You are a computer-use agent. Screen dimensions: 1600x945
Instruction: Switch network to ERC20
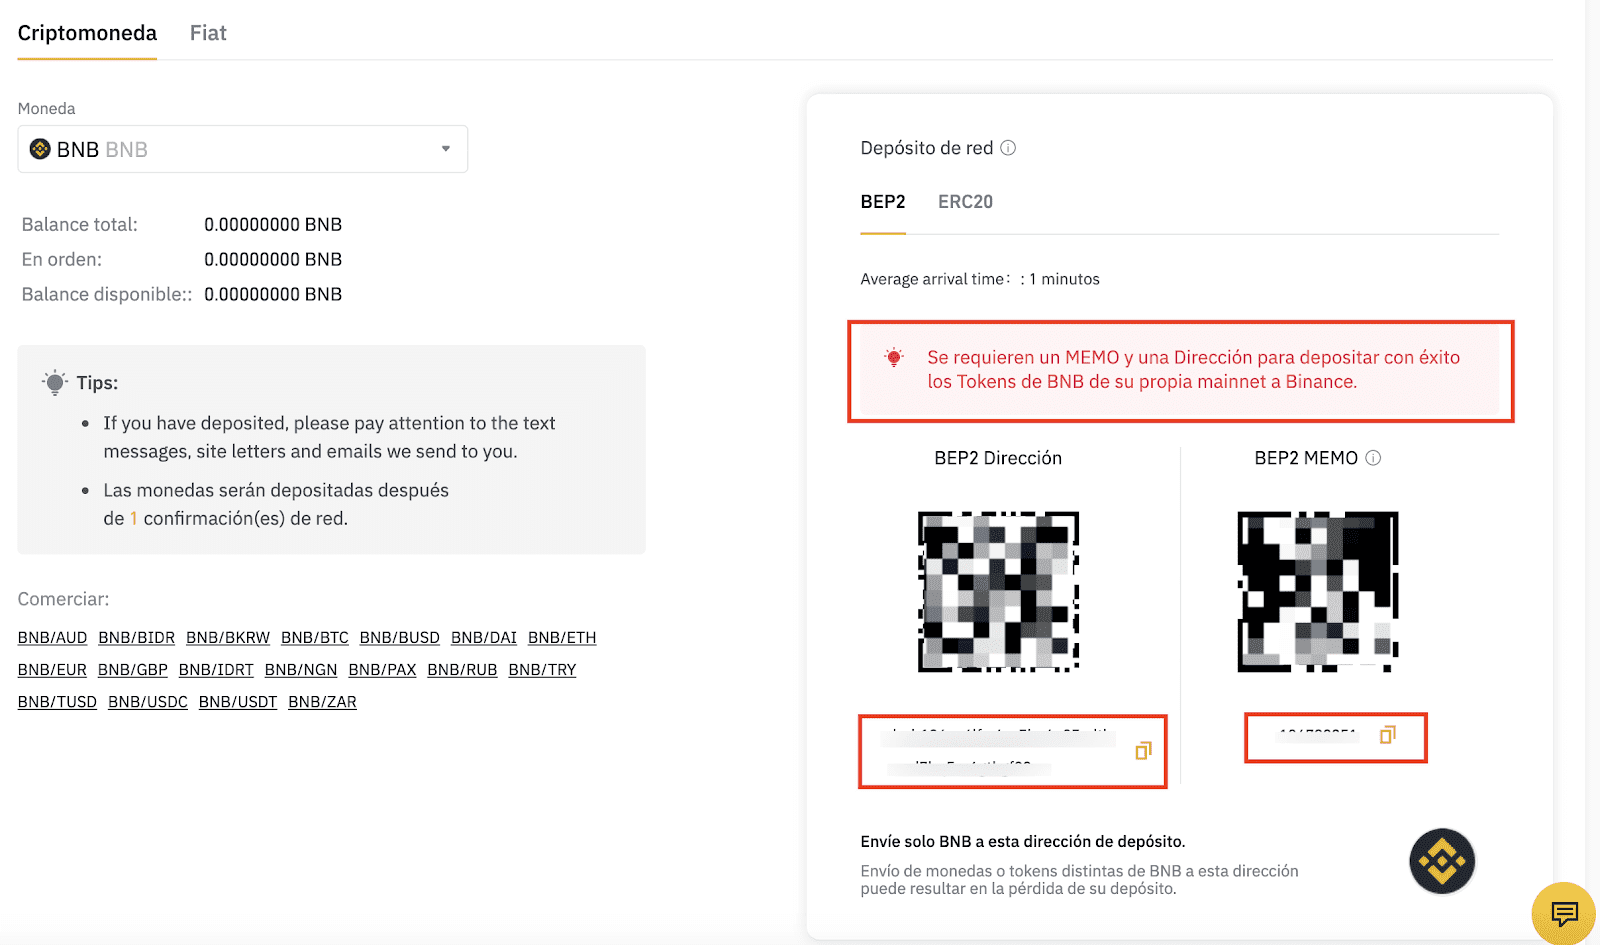tap(965, 202)
